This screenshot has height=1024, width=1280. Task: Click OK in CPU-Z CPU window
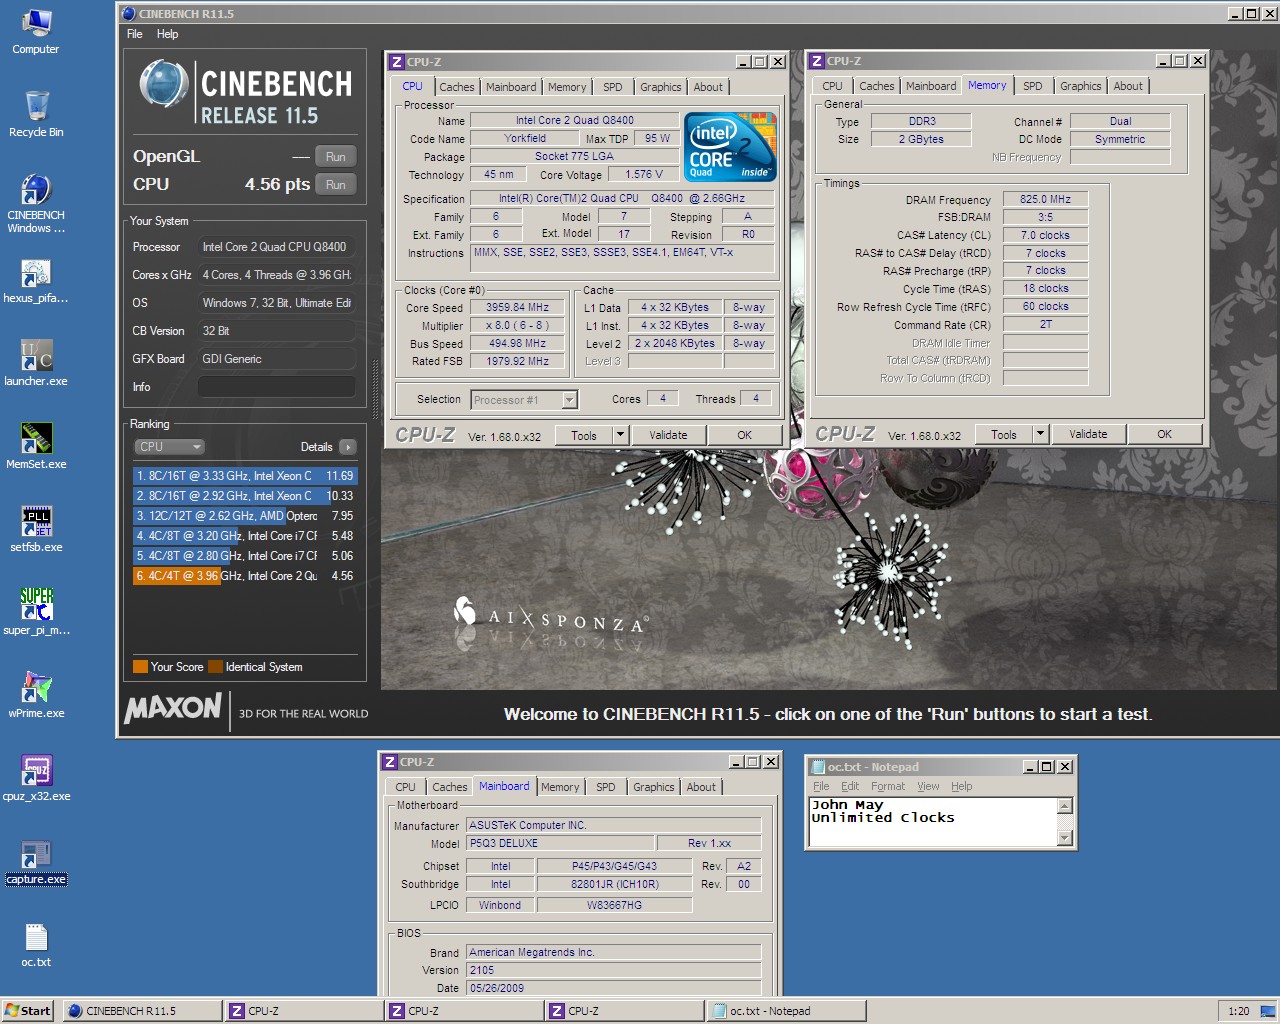pyautogui.click(x=744, y=435)
